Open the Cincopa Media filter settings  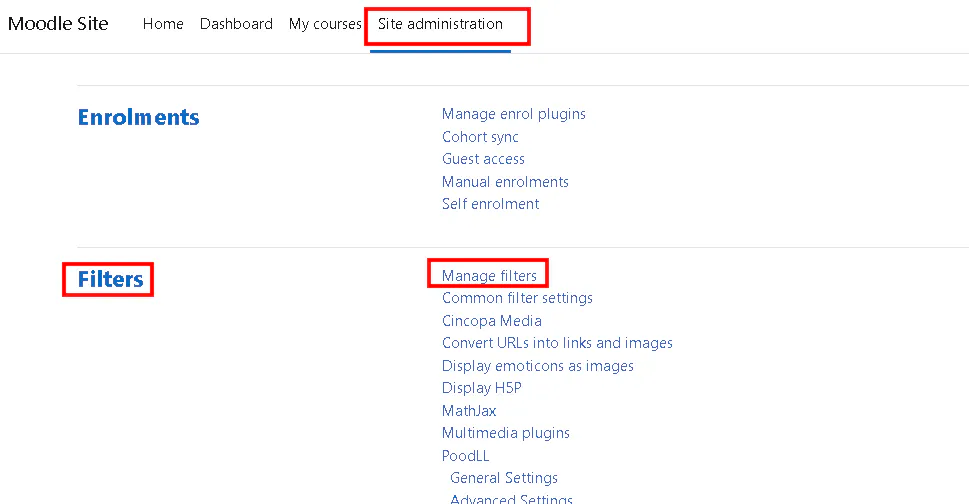[492, 321]
